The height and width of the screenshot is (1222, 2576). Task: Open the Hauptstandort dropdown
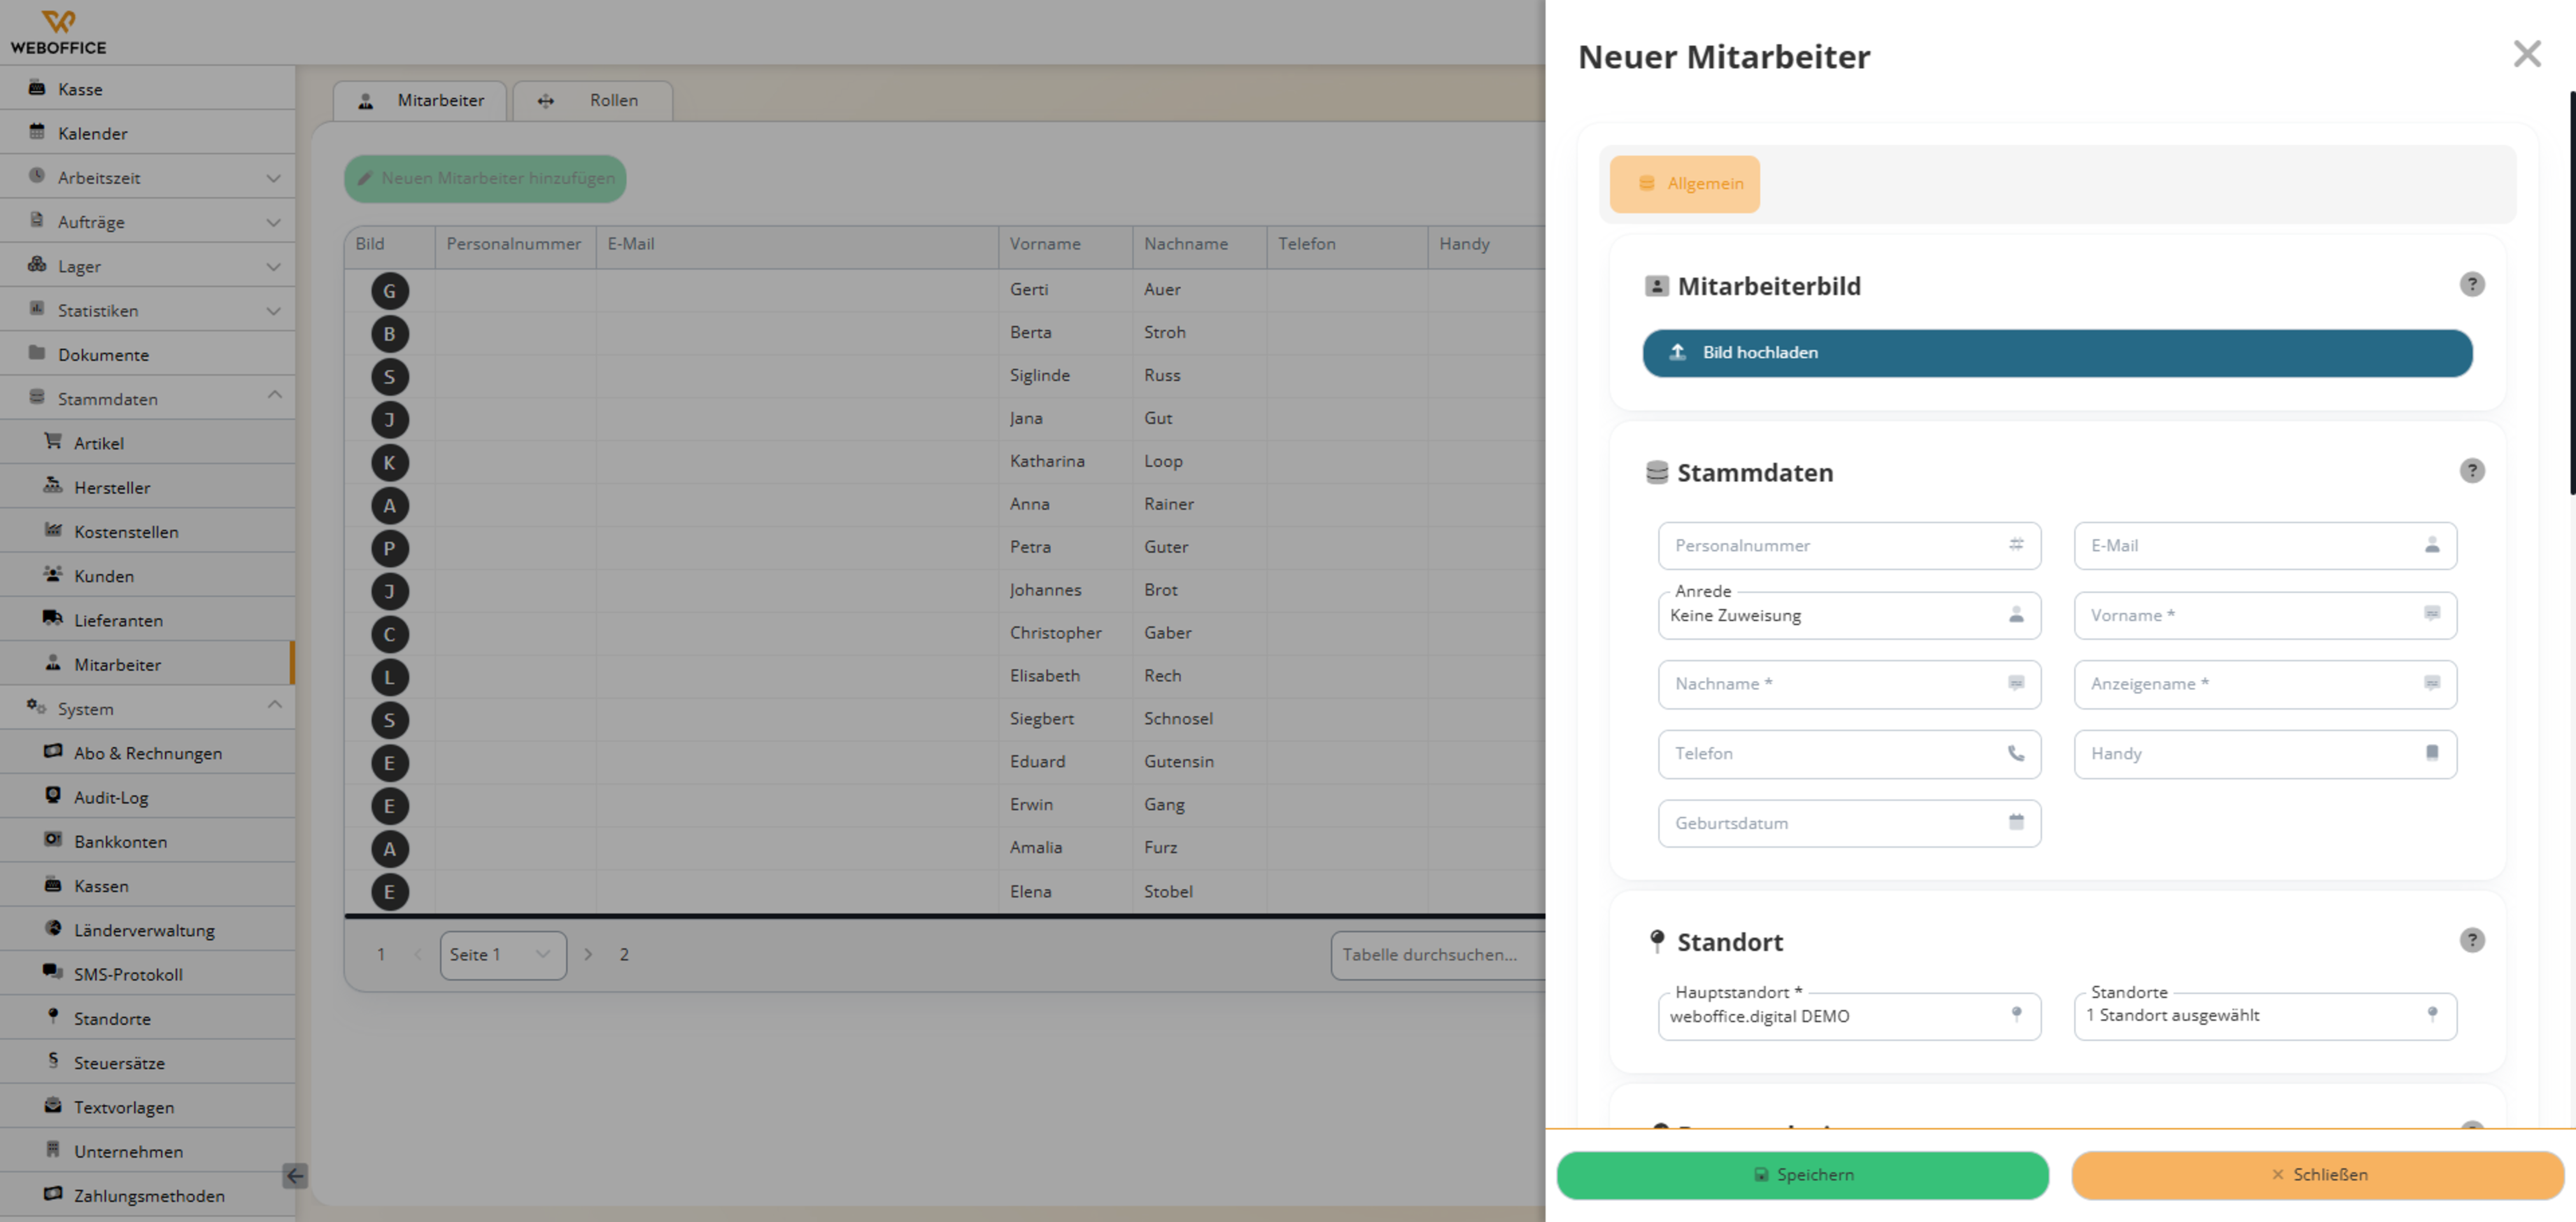point(1849,1016)
